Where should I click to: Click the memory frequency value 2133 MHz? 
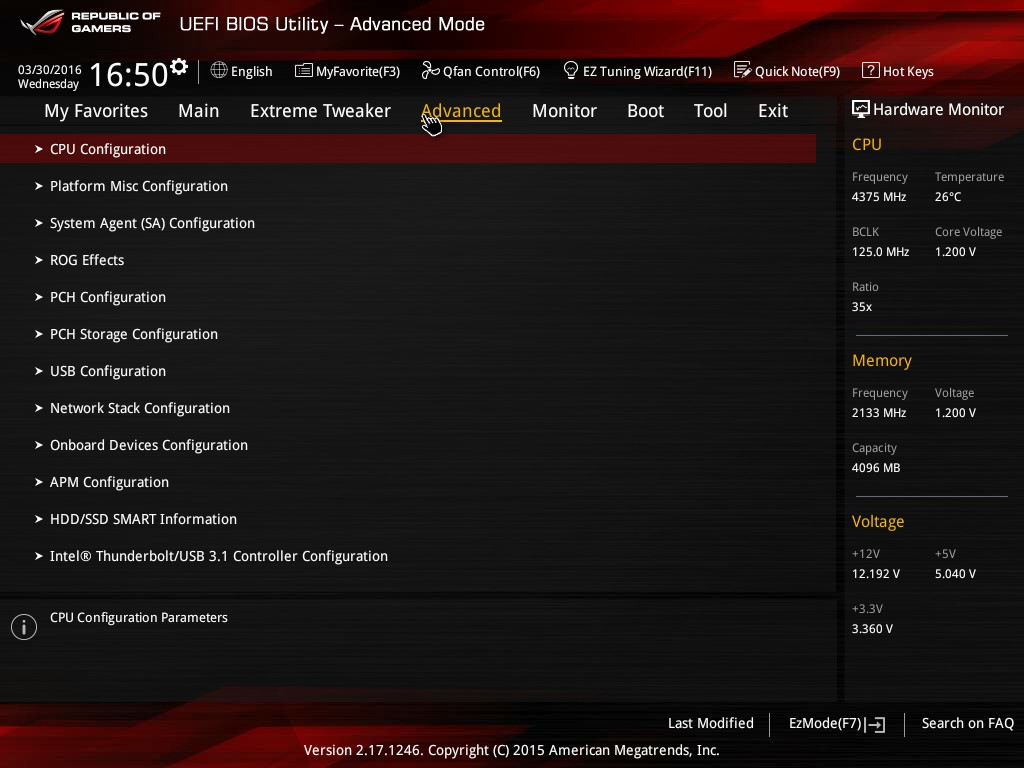(878, 413)
